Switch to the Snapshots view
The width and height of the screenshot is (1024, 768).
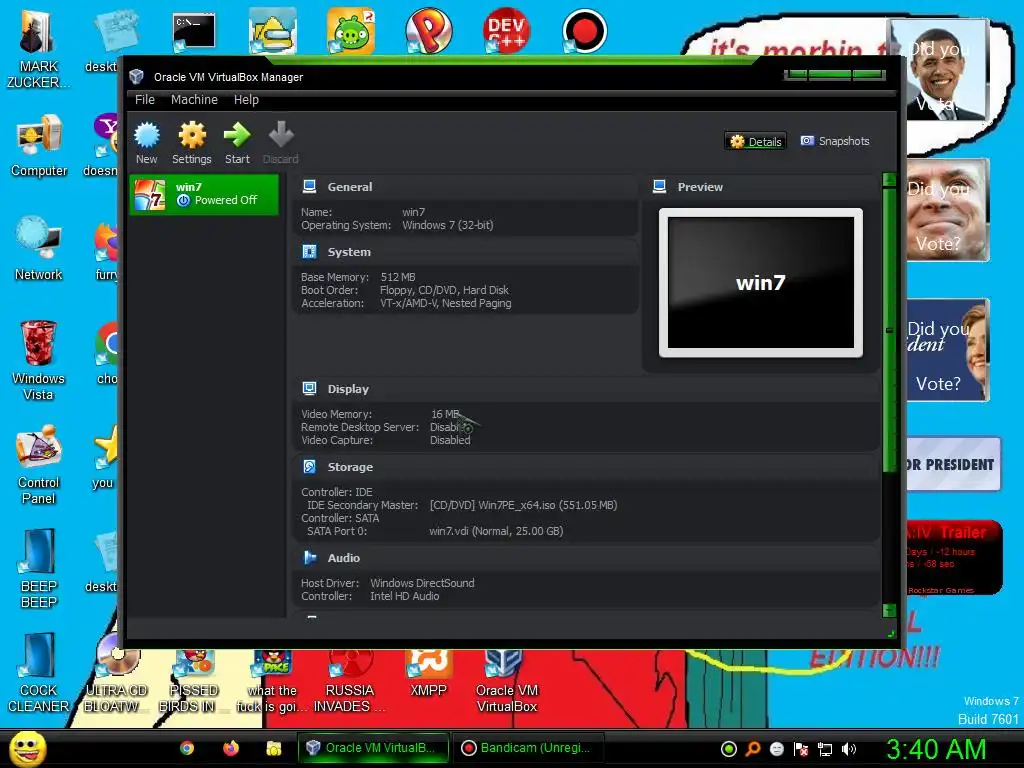click(x=835, y=141)
